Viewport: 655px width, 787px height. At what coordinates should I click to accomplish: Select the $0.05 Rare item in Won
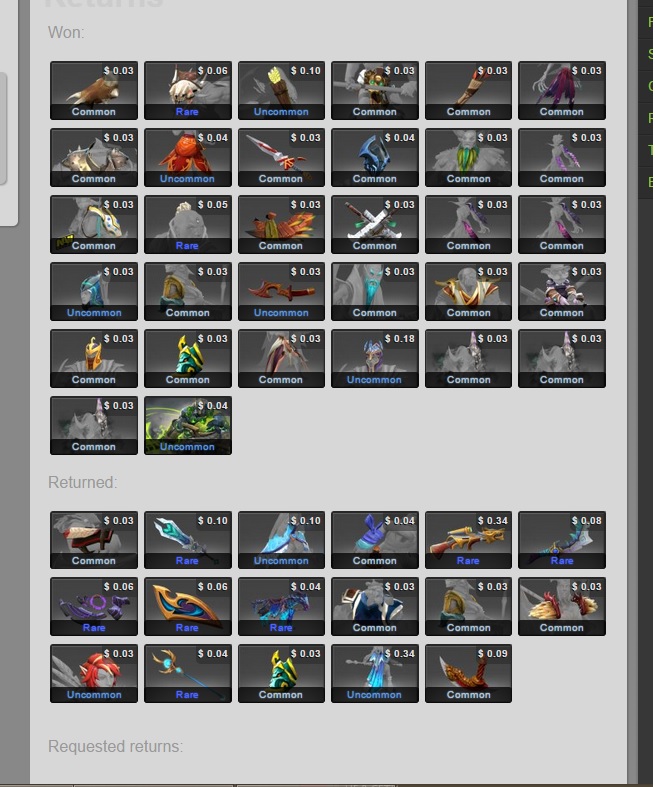click(188, 224)
